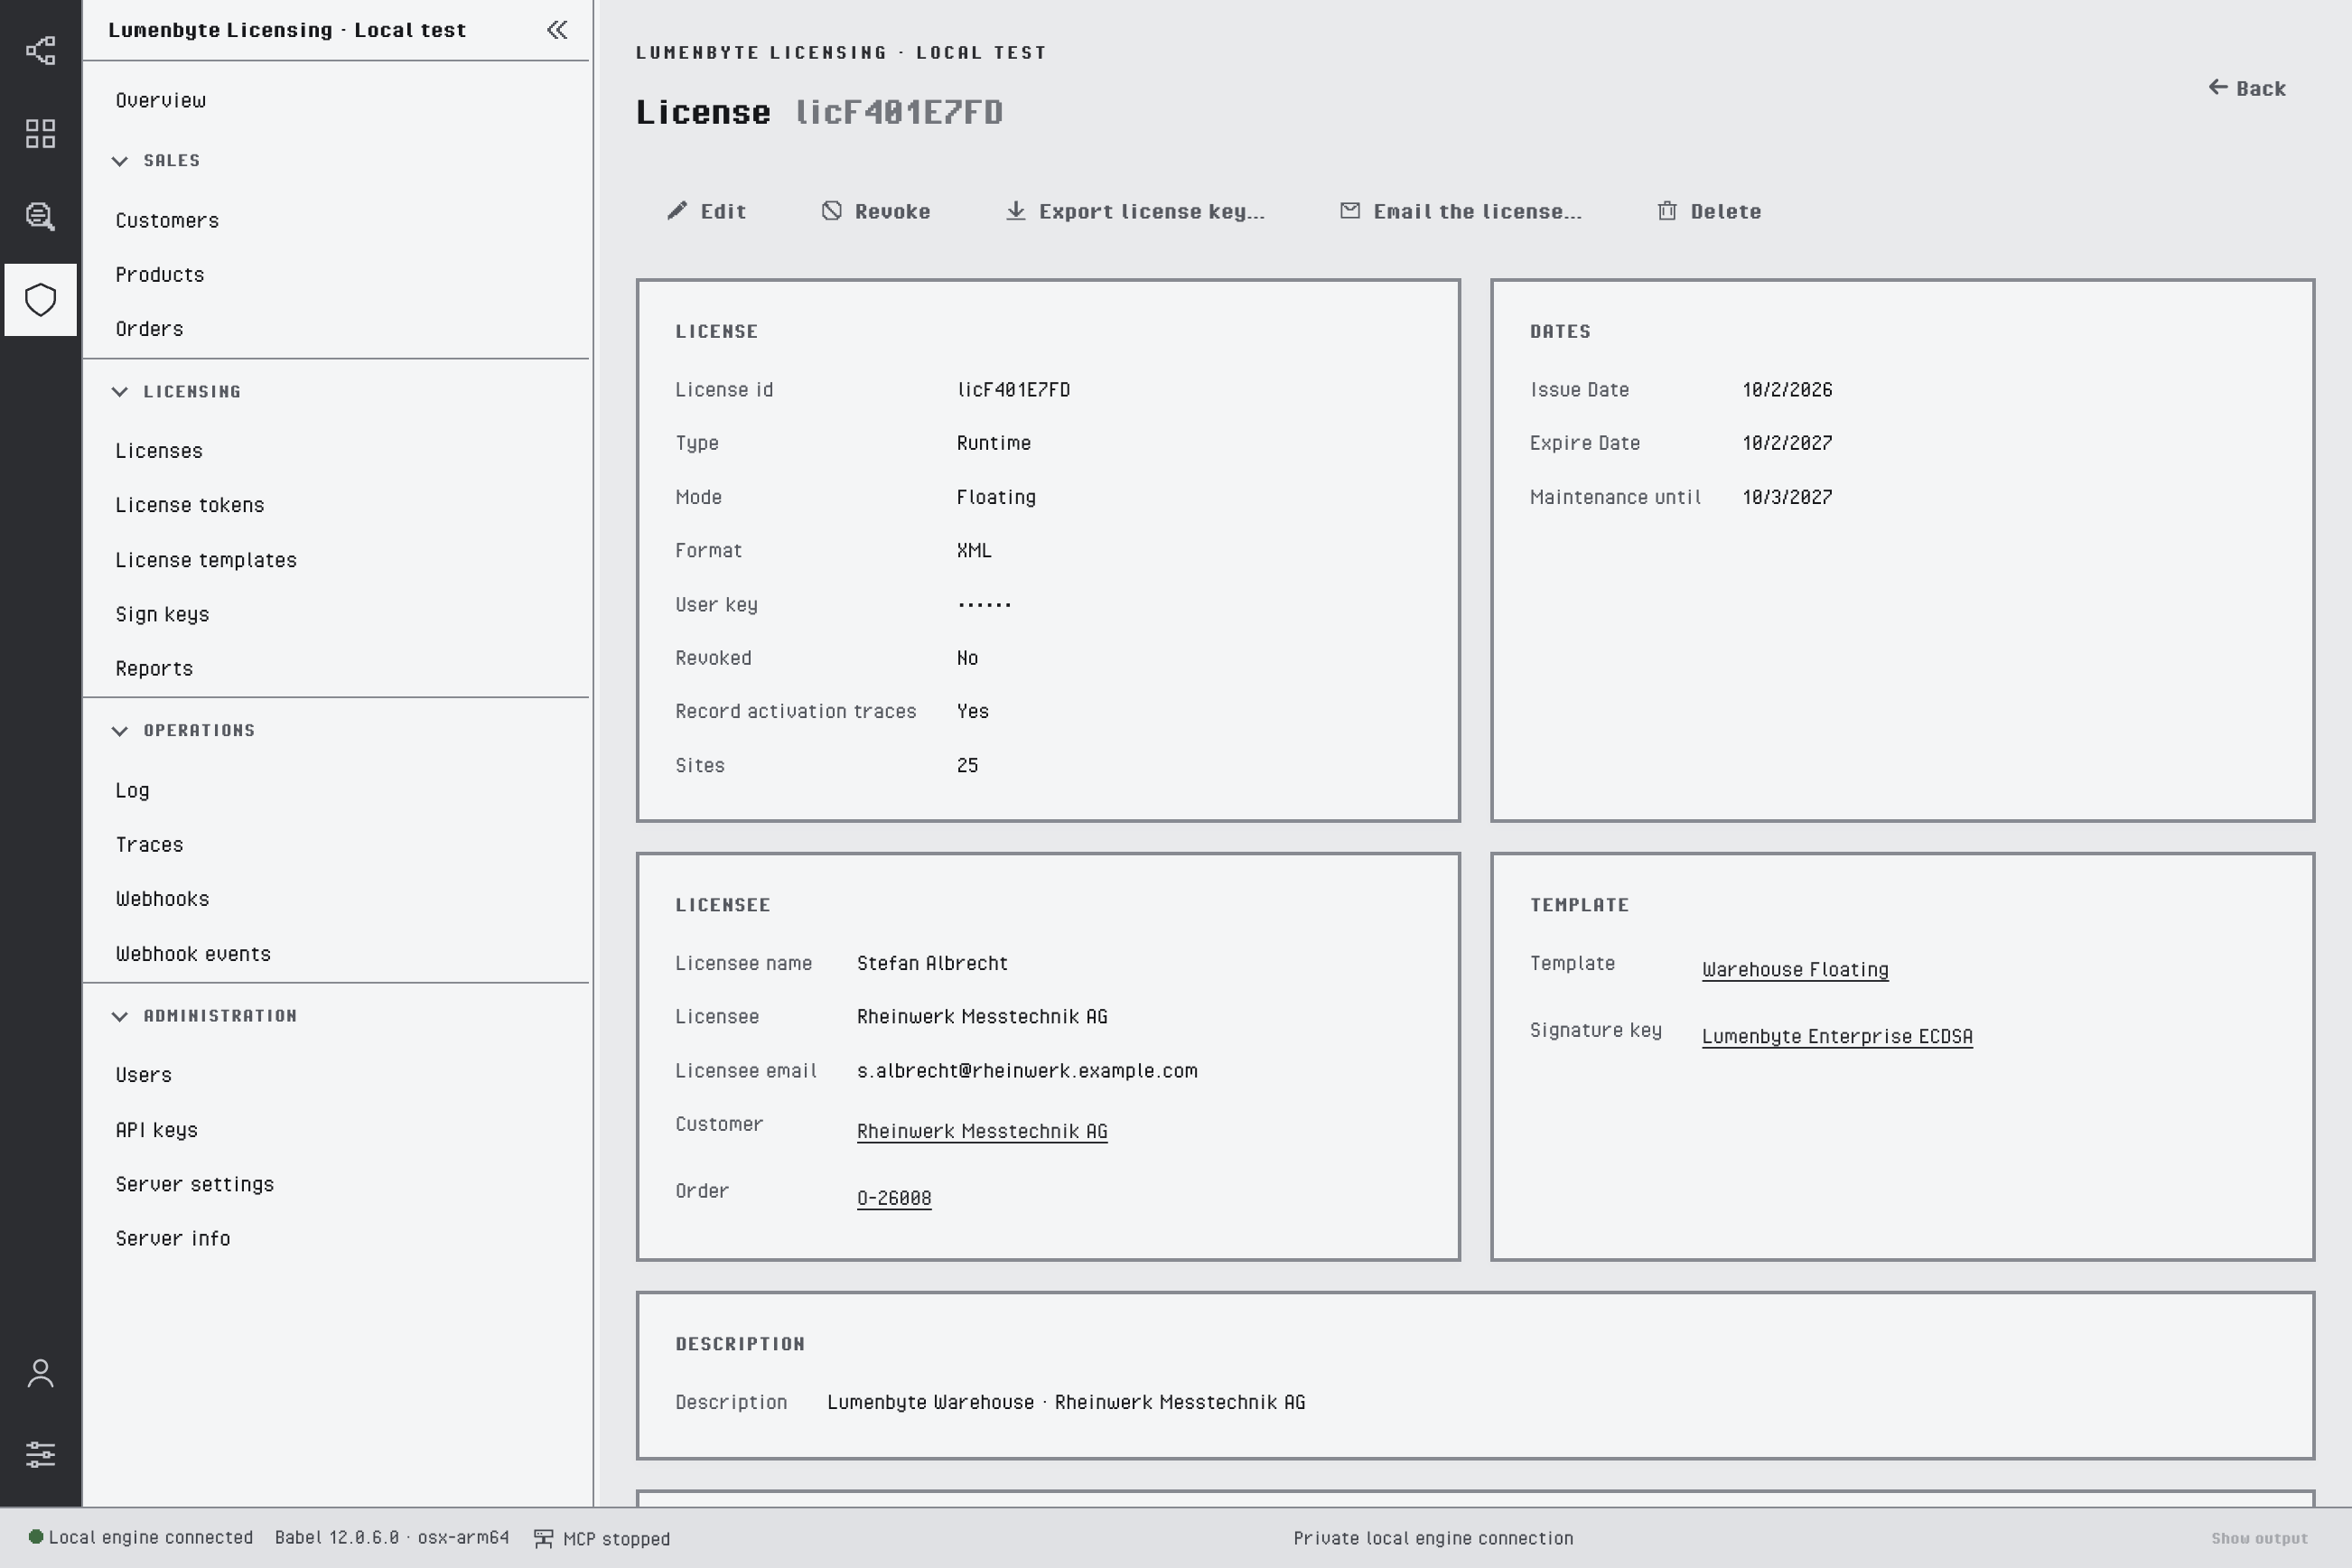This screenshot has height=1568, width=2352.
Task: Open order O-26008 link
Action: (x=894, y=1198)
